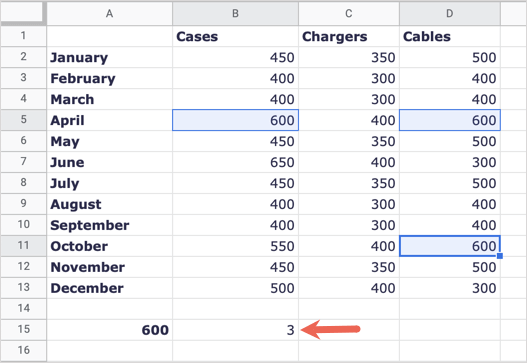Viewport: 527px width, 363px height.
Task: Click the January label cell
Action: 109,57
